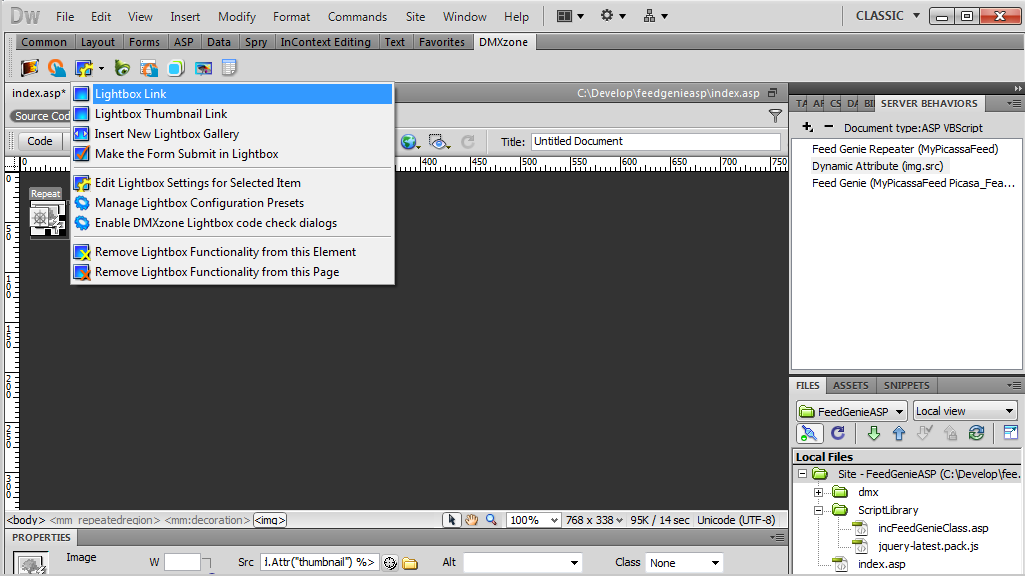Click the Check In padlock icon

pos(950,433)
